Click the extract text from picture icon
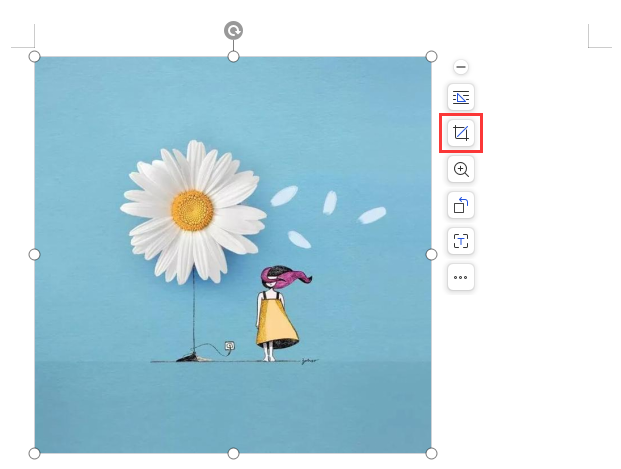 pos(461,241)
